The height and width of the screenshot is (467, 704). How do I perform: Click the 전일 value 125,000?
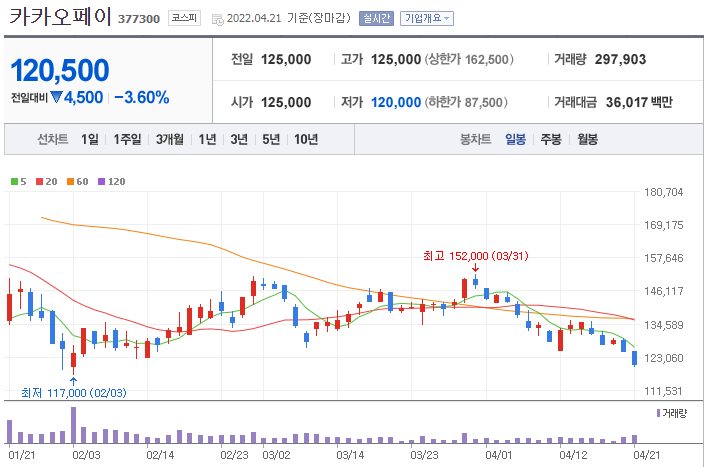(x=286, y=59)
